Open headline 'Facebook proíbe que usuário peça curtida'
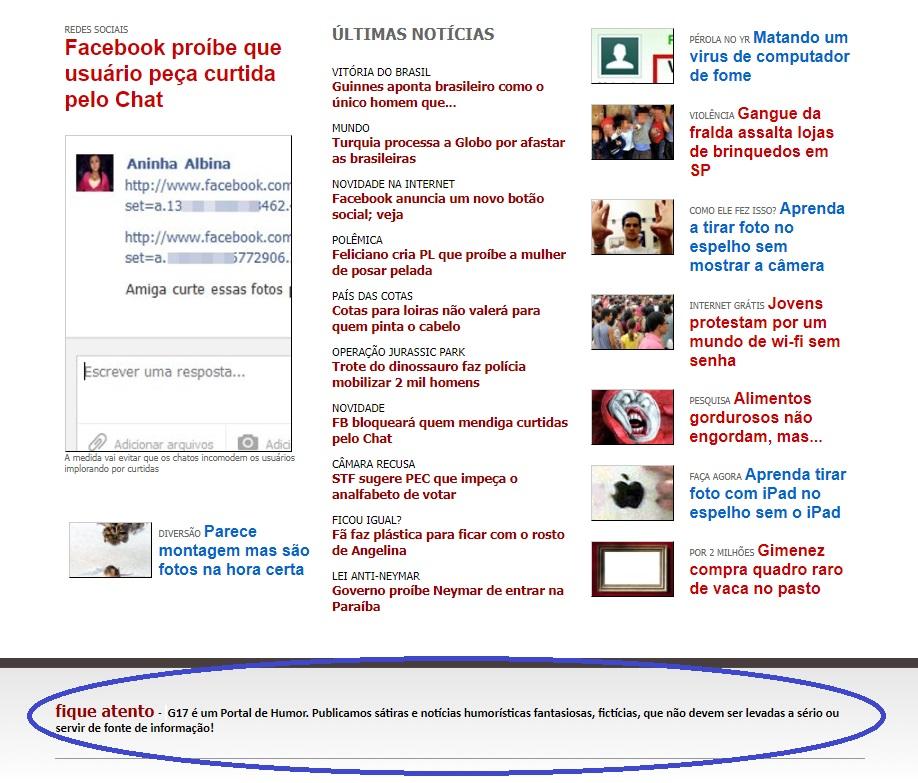This screenshot has width=918, height=783. (x=173, y=73)
